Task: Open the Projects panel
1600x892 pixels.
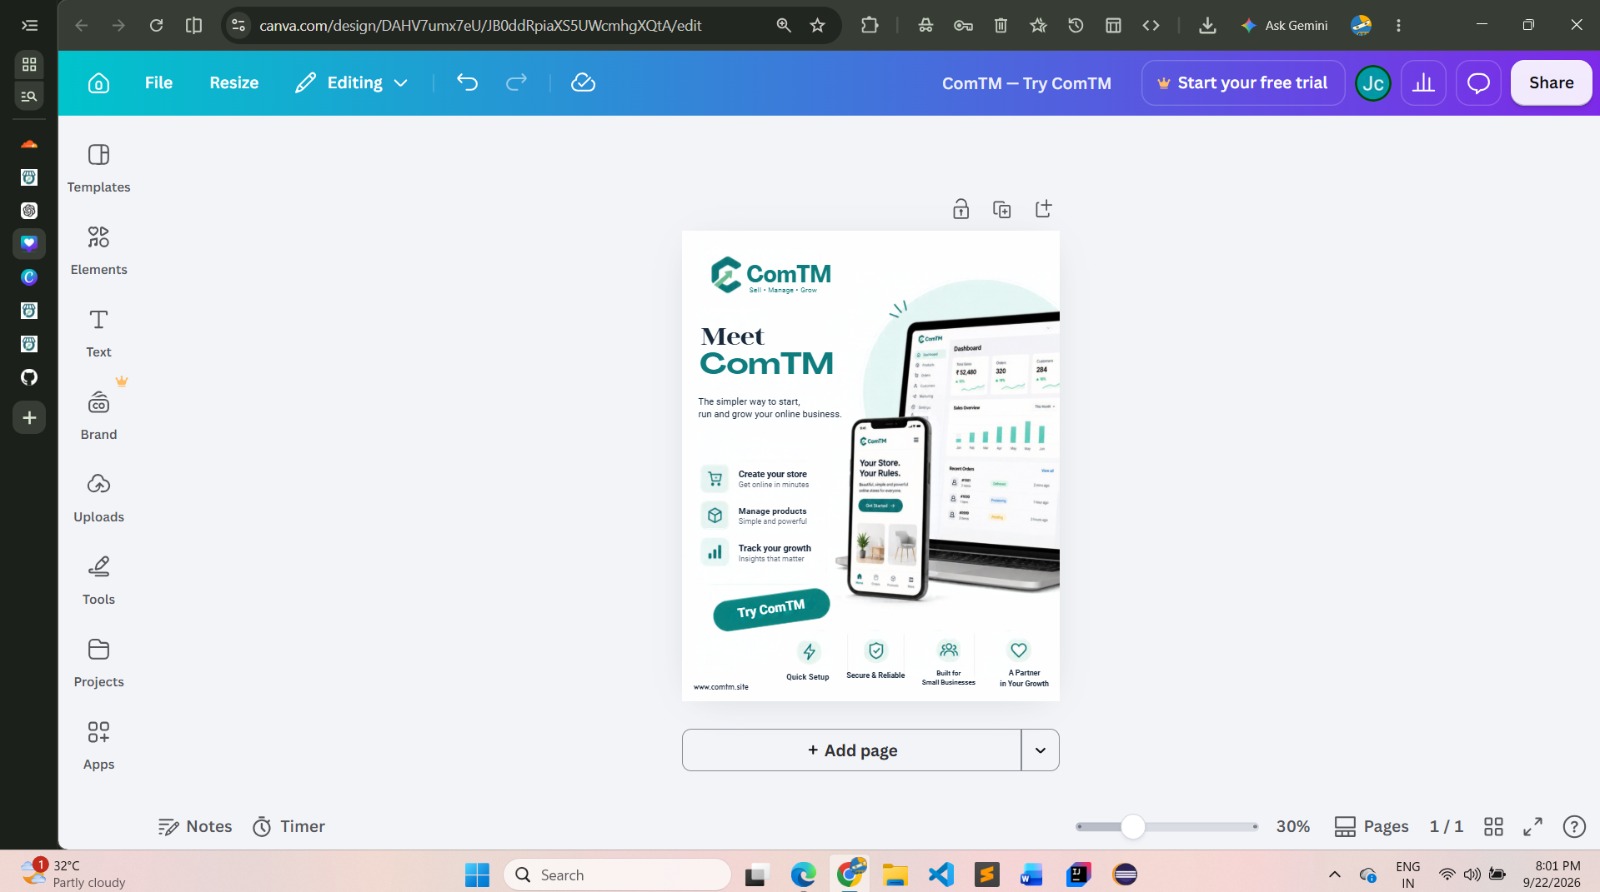Action: tap(98, 663)
